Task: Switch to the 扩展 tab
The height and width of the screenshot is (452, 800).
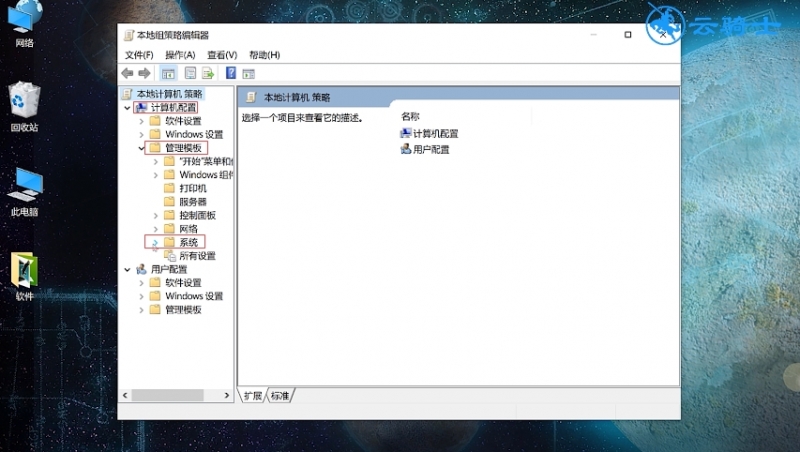Action: pos(252,396)
